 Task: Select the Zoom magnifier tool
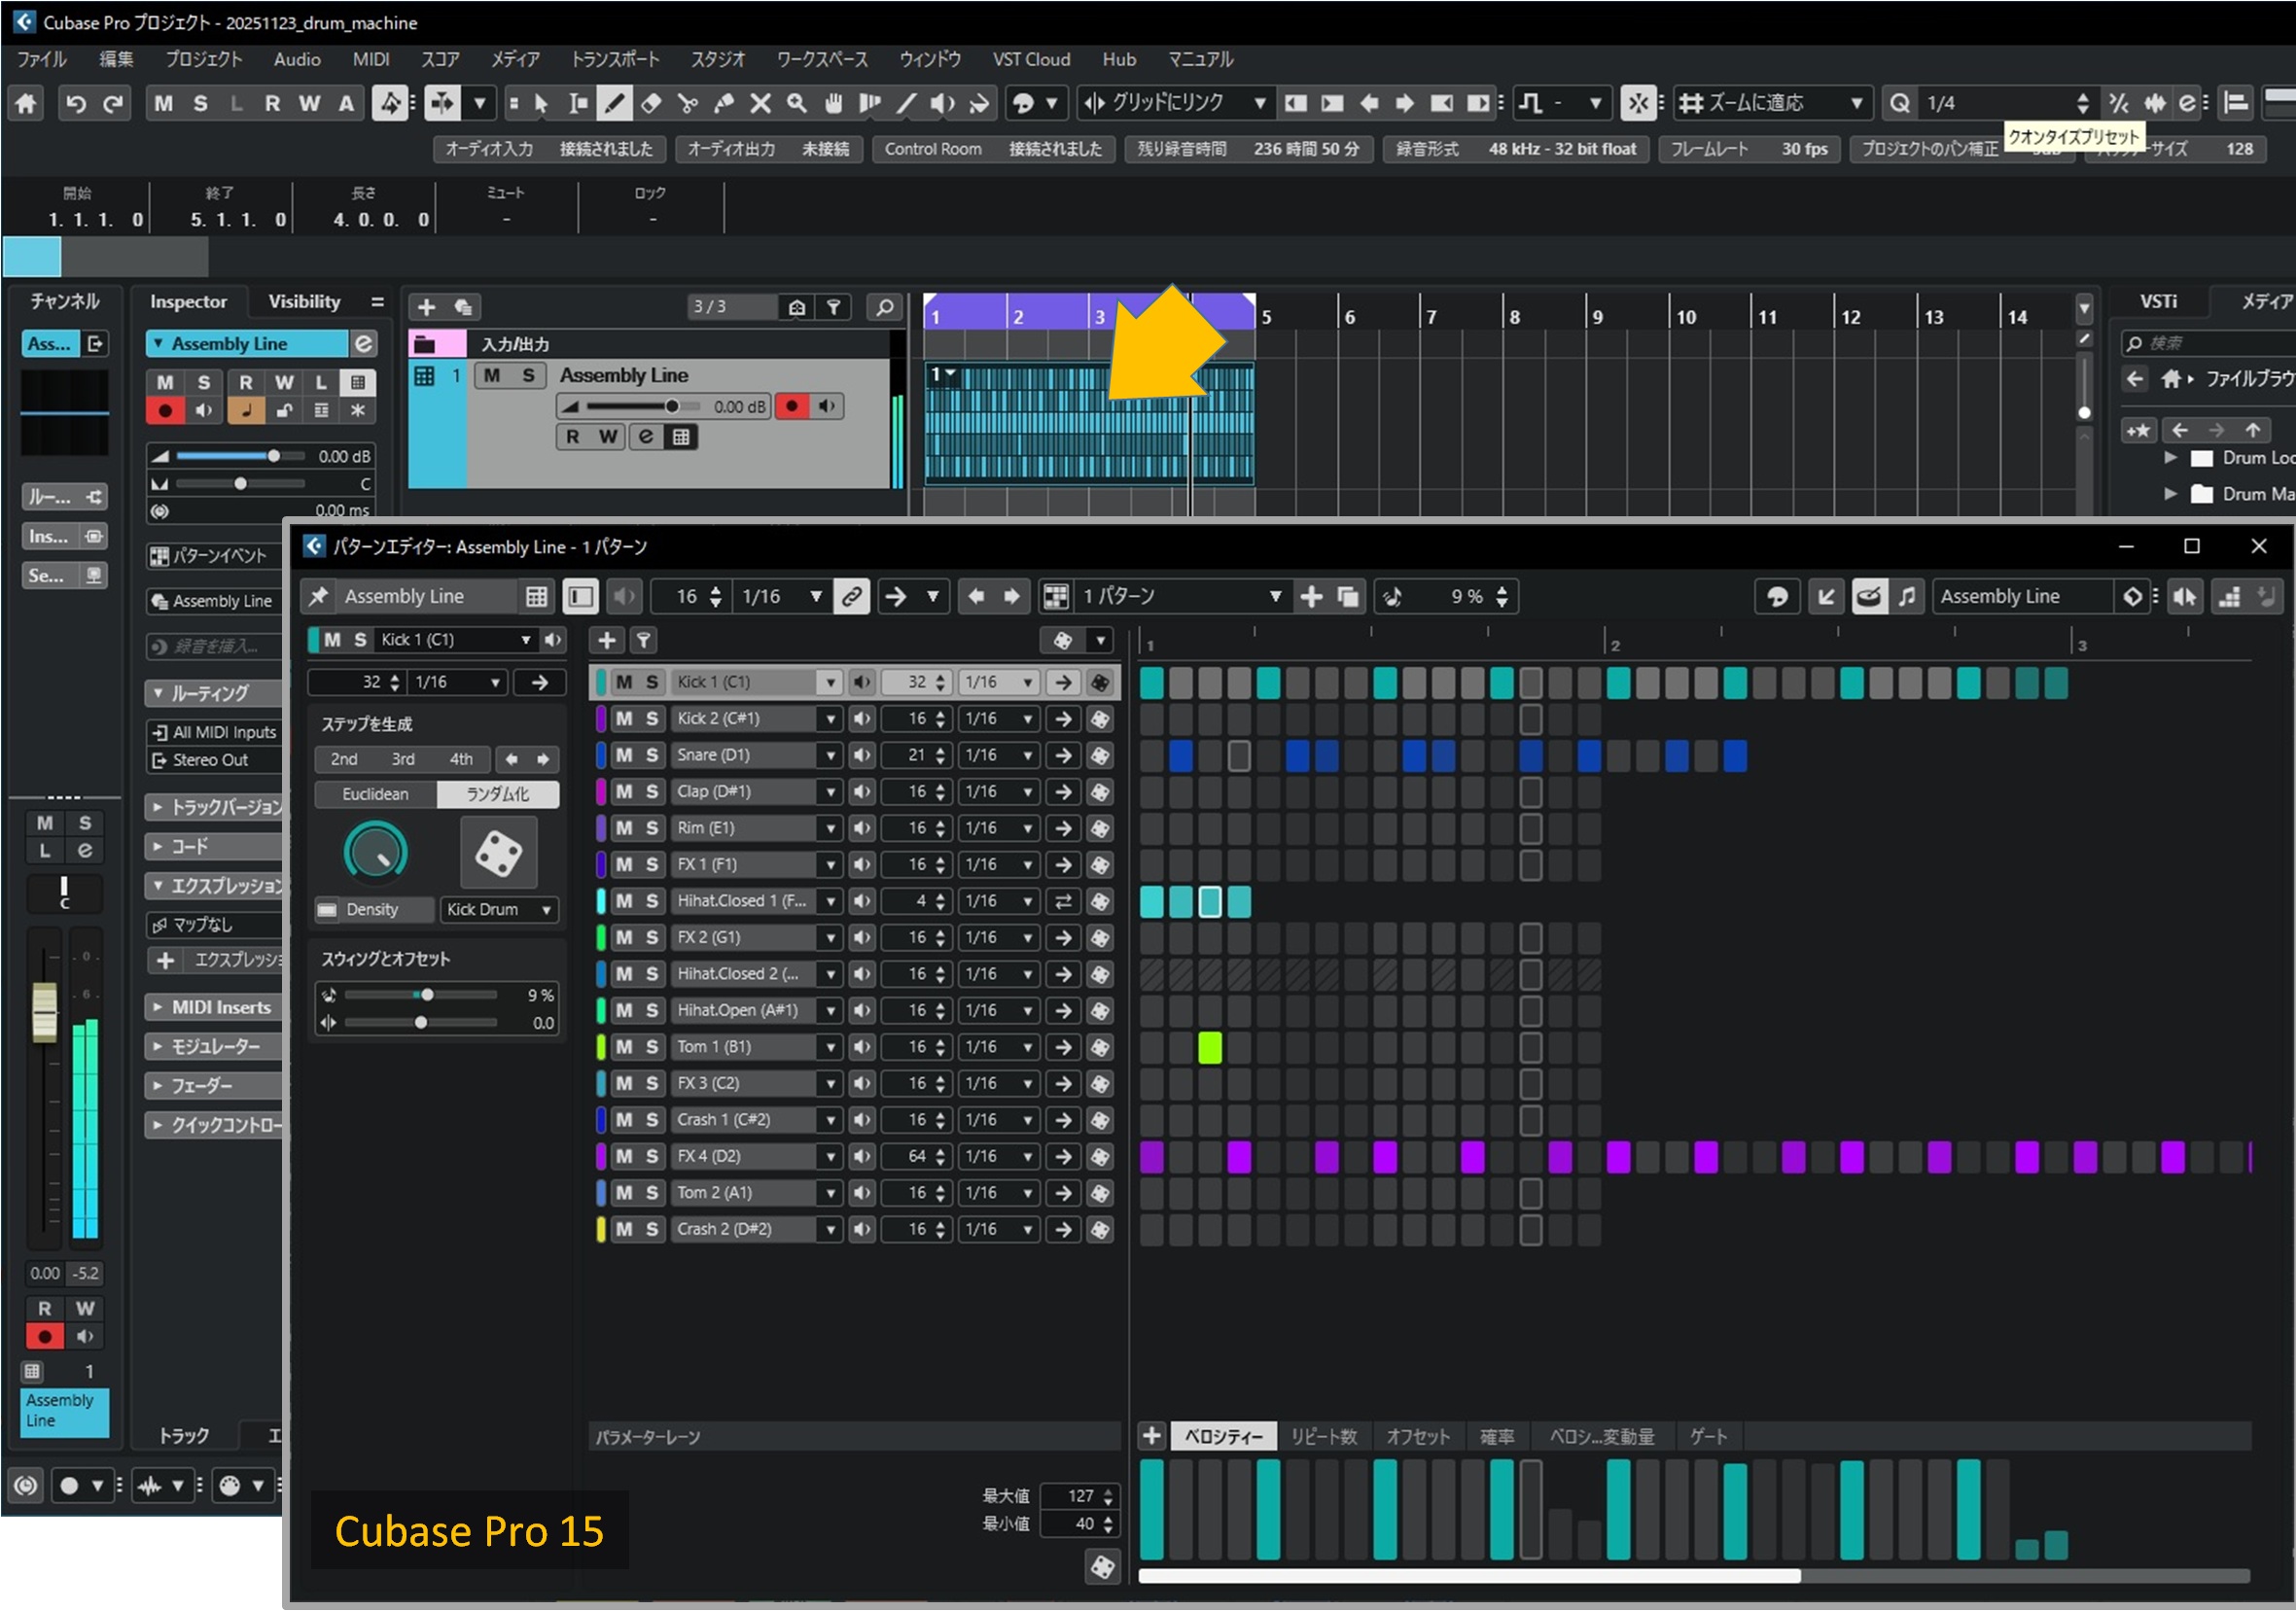pyautogui.click(x=797, y=103)
